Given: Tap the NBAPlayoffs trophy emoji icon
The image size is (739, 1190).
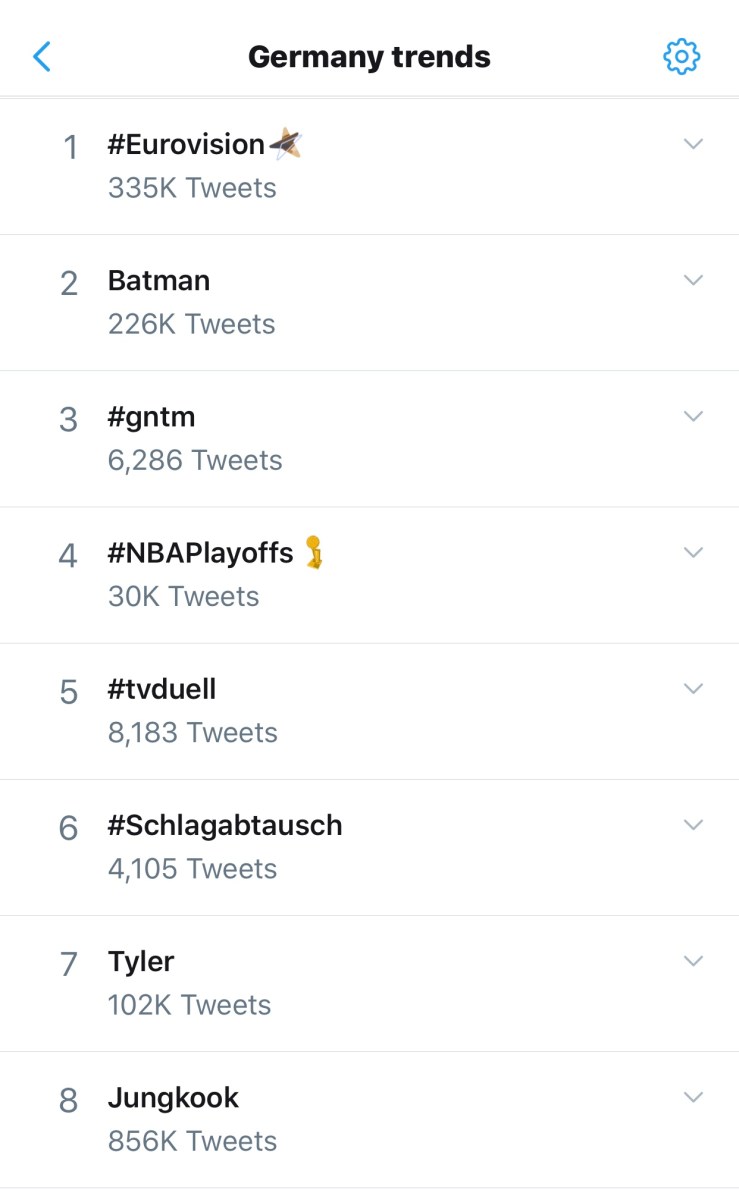Looking at the screenshot, I should pyautogui.click(x=315, y=552).
